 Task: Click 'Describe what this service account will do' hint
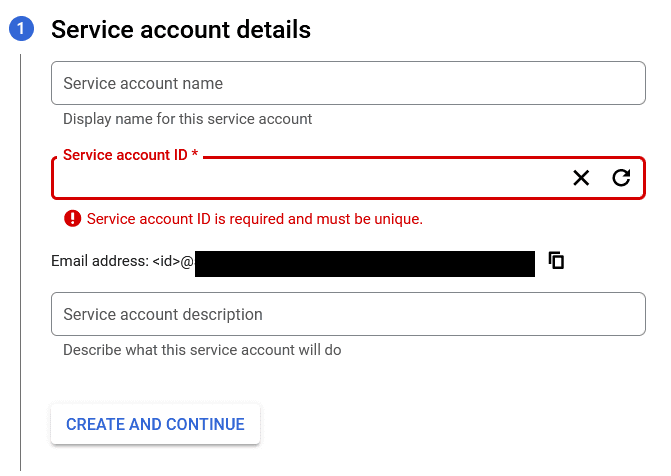coord(202,350)
